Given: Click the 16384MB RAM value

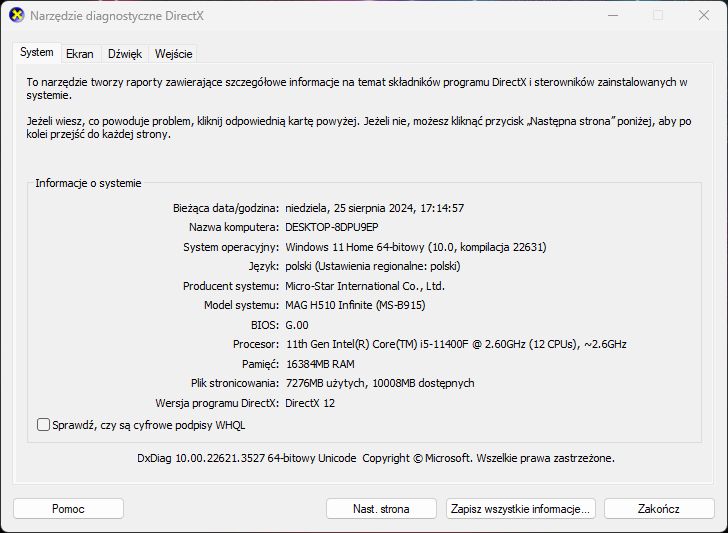Looking at the screenshot, I should point(320,364).
